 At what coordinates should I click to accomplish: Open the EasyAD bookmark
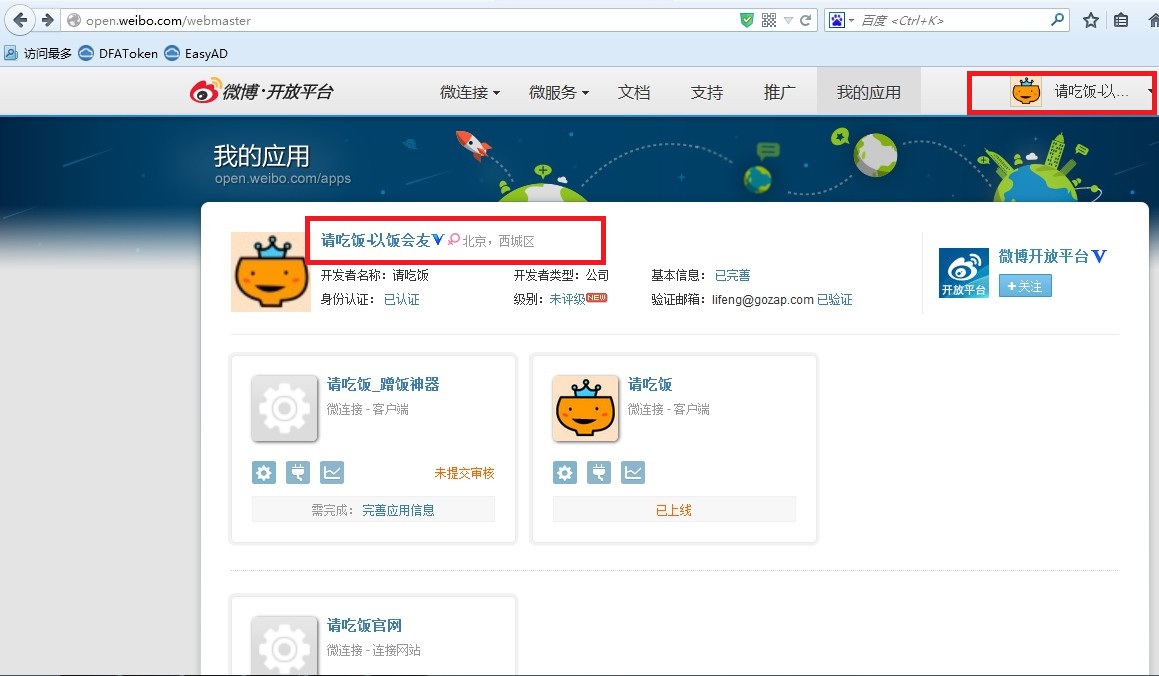(x=197, y=53)
